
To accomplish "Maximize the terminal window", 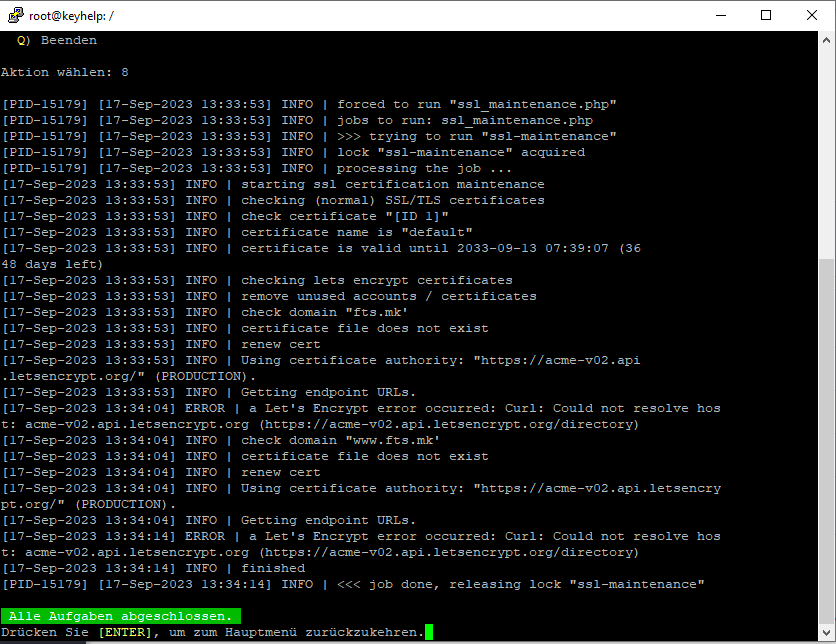I will (x=767, y=15).
